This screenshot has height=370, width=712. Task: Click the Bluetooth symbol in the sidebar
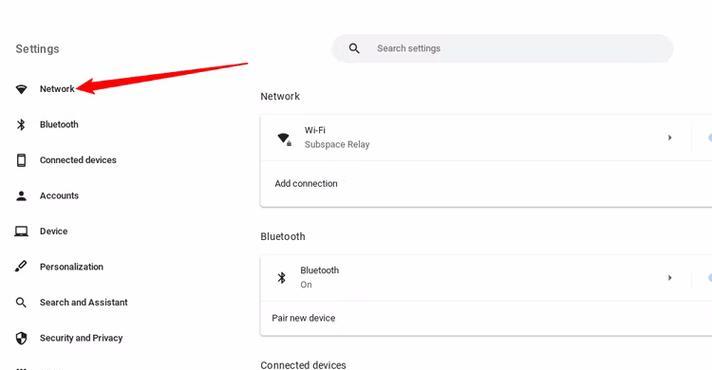coord(21,124)
